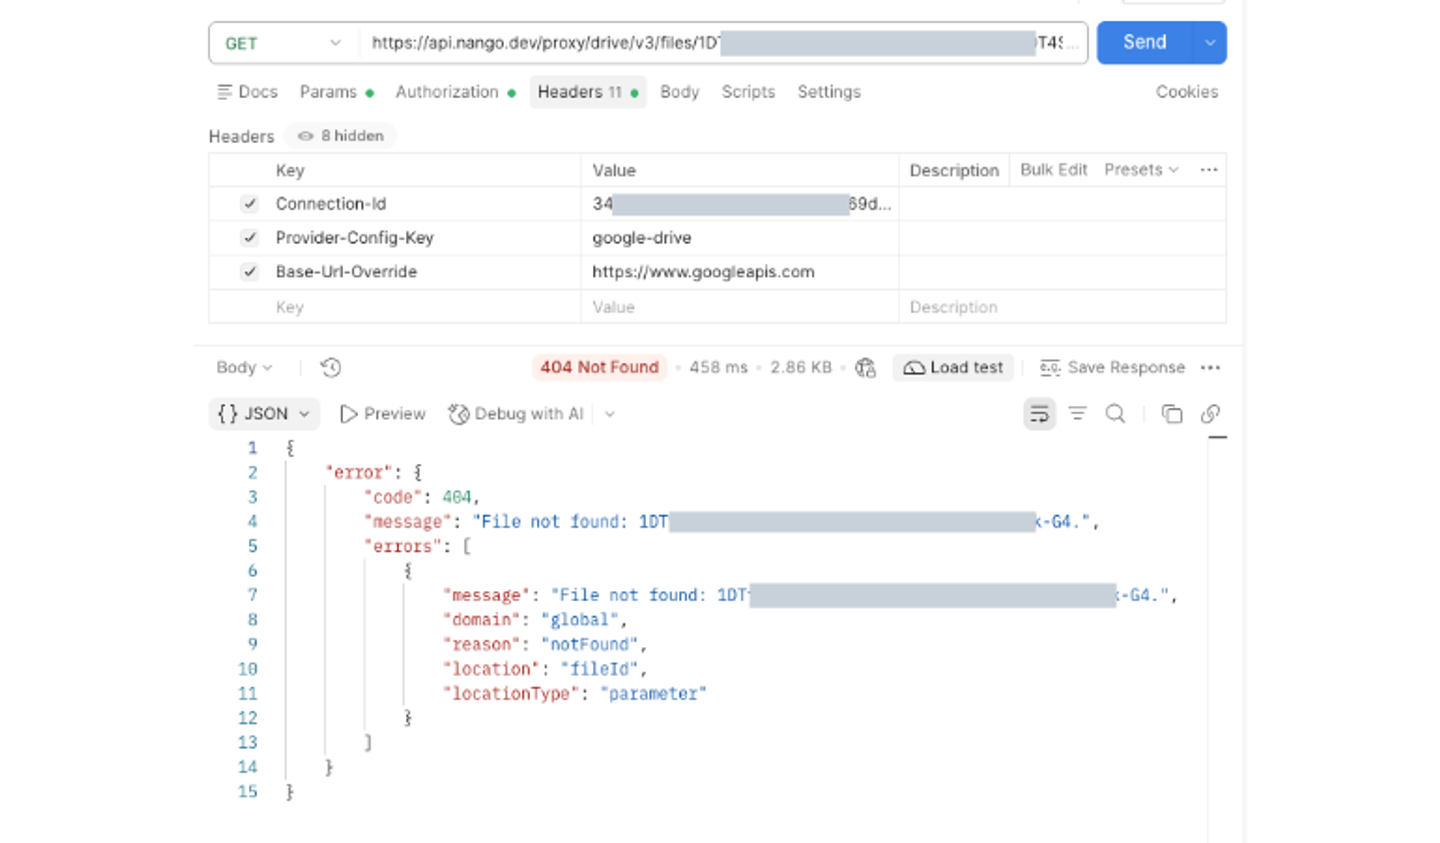Copy the response body icon
This screenshot has width=1440, height=843.
1172,414
